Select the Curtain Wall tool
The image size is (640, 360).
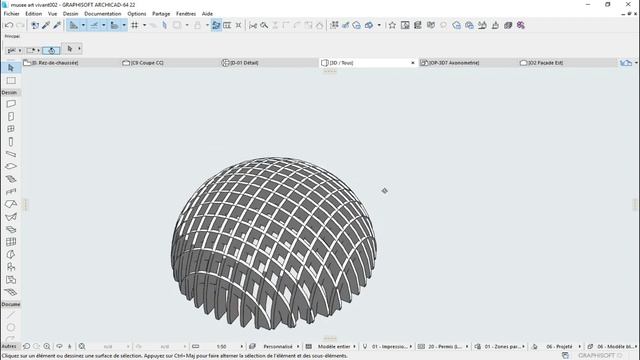coord(11,242)
